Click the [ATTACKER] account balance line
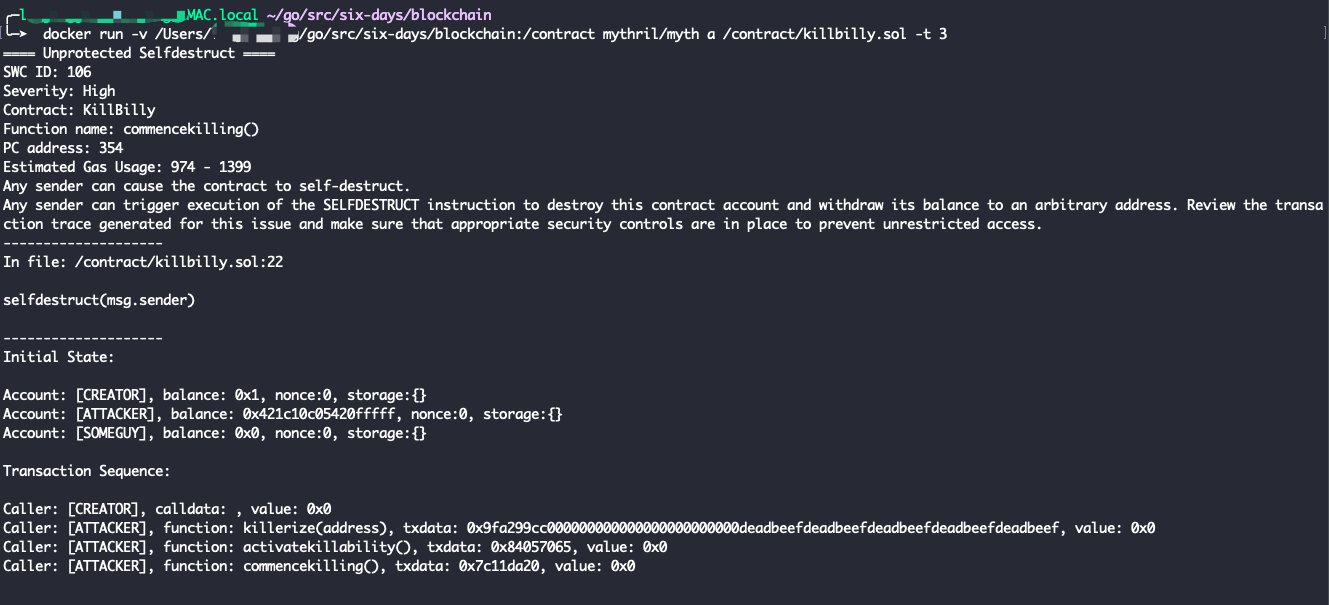Image resolution: width=1329 pixels, height=605 pixels. click(x=283, y=414)
